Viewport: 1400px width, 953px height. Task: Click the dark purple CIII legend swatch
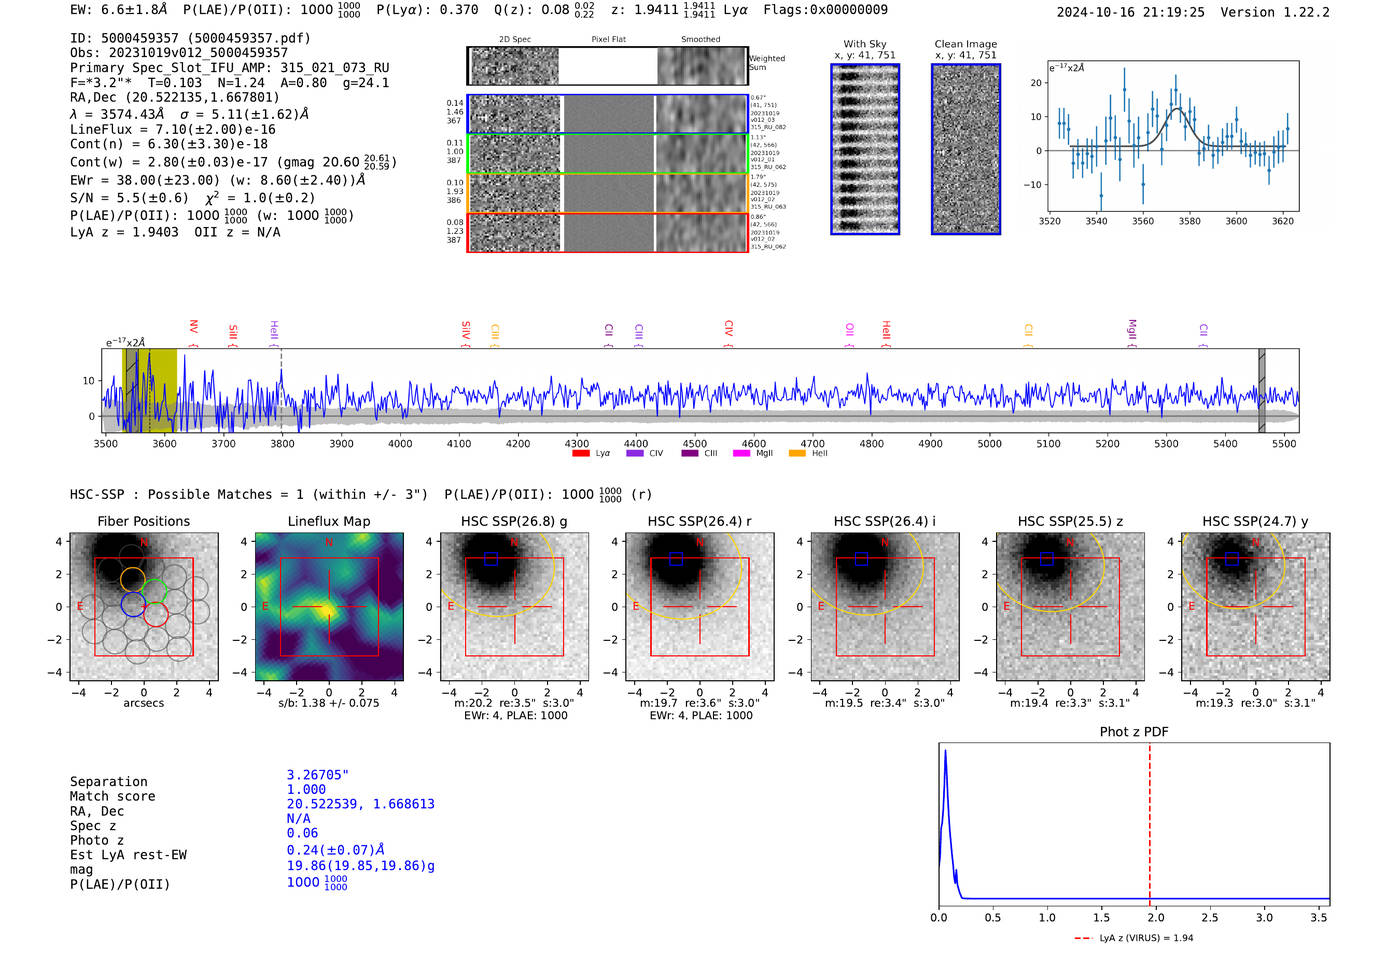pyautogui.click(x=690, y=454)
